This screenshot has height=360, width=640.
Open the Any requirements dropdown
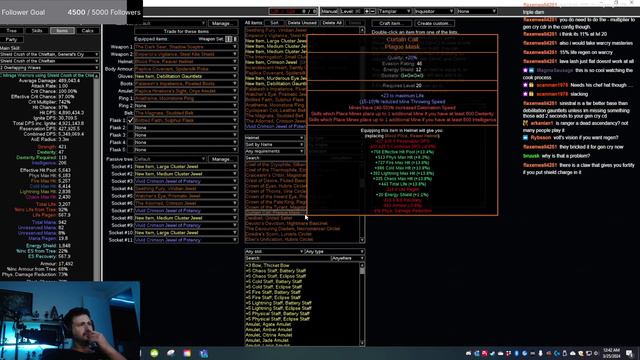click(x=274, y=151)
